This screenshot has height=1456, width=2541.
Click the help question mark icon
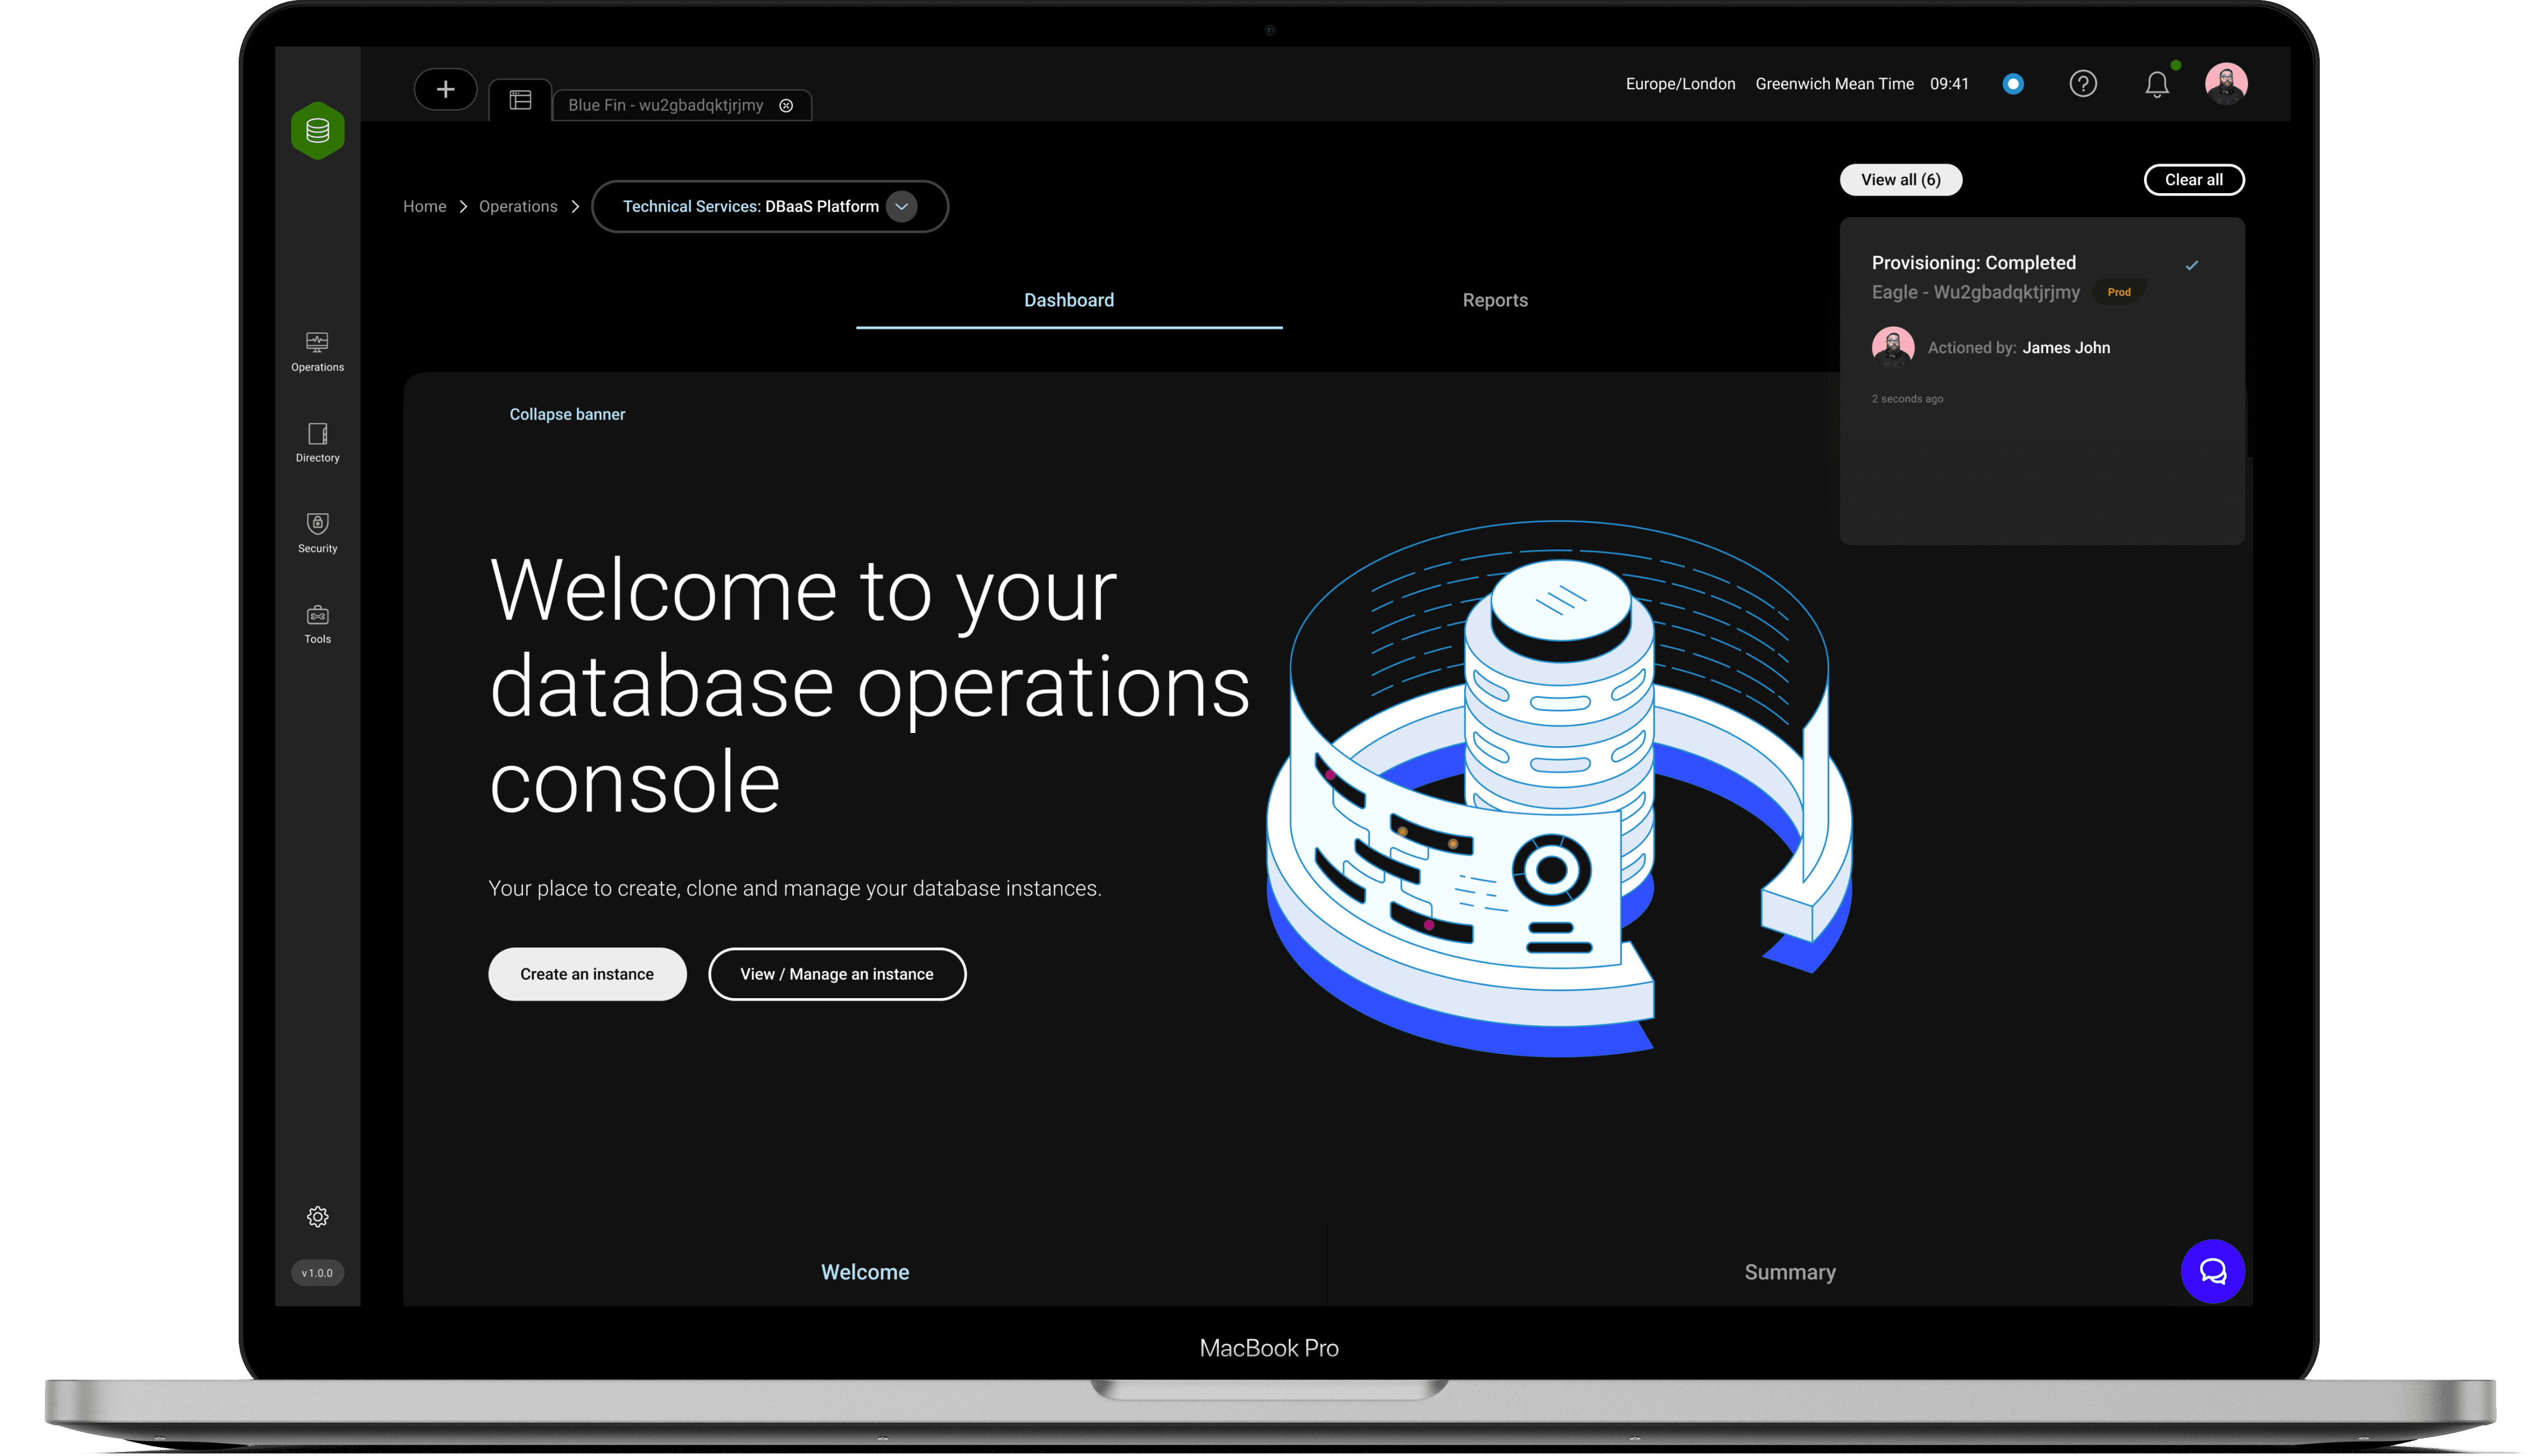click(2082, 84)
